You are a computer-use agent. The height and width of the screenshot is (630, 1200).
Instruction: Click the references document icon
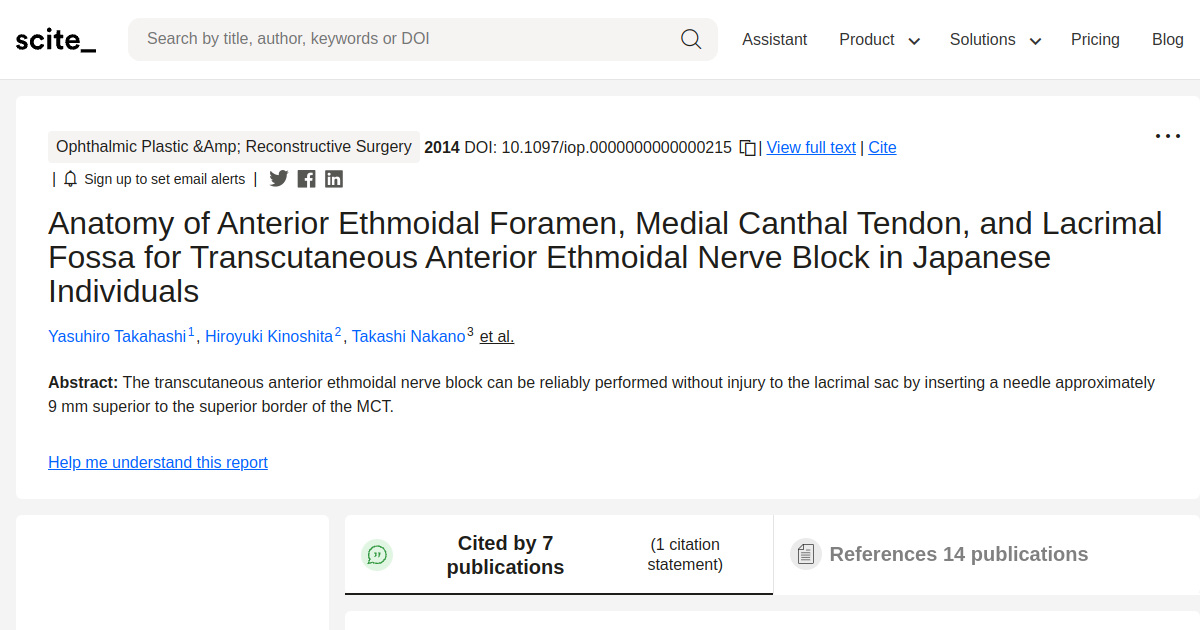[805, 553]
